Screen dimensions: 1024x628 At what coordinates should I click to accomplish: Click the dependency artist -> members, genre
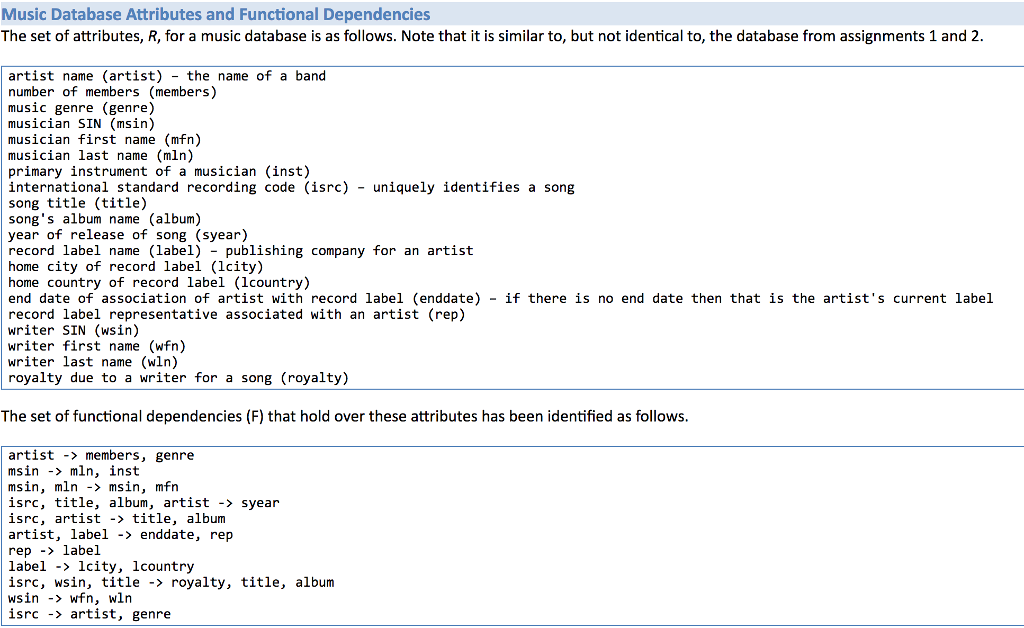pos(100,455)
